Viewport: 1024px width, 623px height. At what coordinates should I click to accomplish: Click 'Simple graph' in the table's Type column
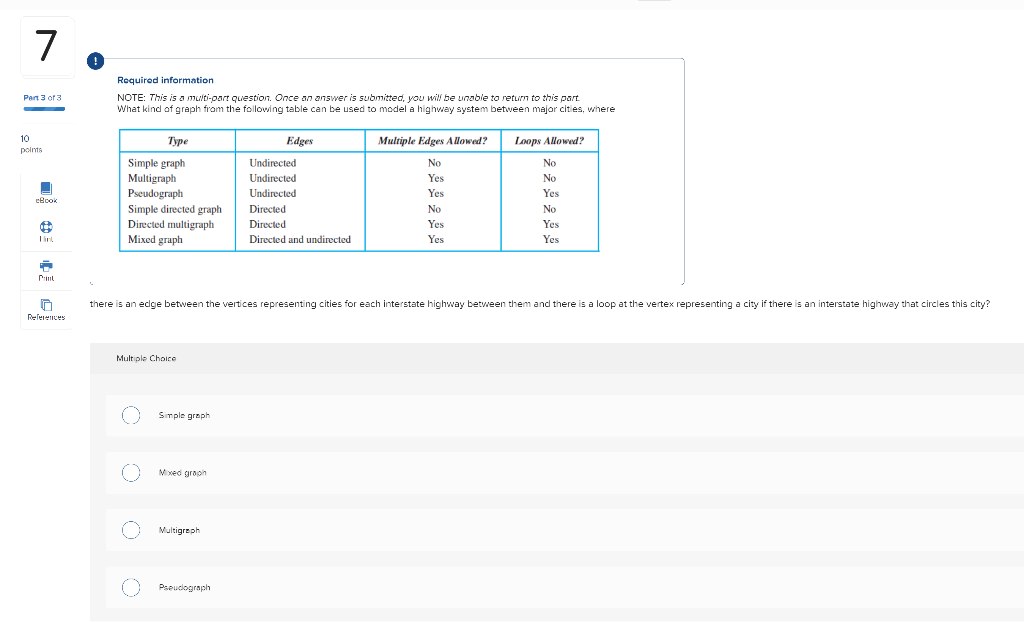pyautogui.click(x=157, y=163)
